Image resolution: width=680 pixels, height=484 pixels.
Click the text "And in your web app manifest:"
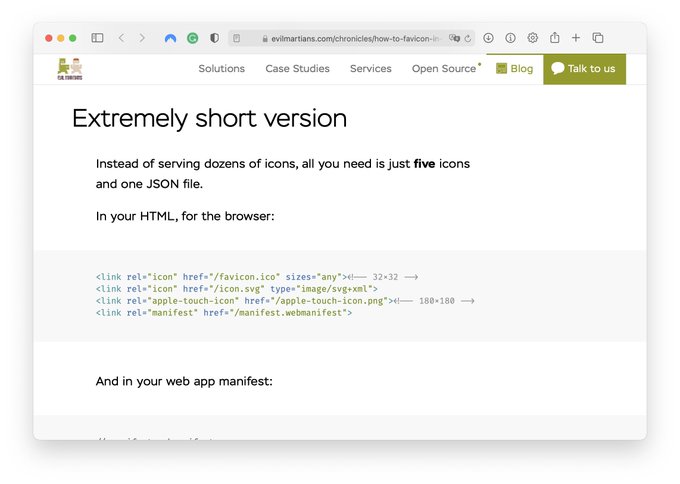pyautogui.click(x=184, y=381)
